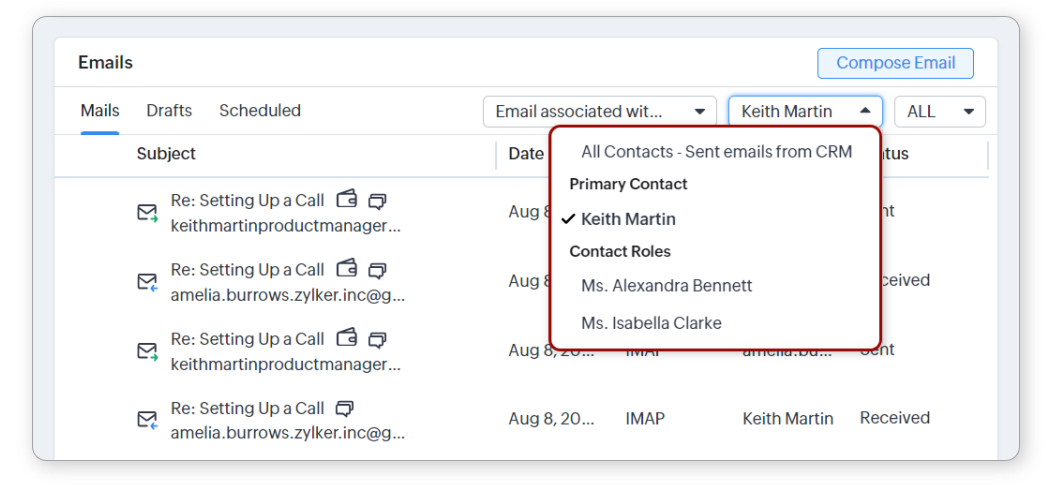1048x490 pixels.
Task: Open the ALL filter dropdown
Action: pyautogui.click(x=939, y=111)
